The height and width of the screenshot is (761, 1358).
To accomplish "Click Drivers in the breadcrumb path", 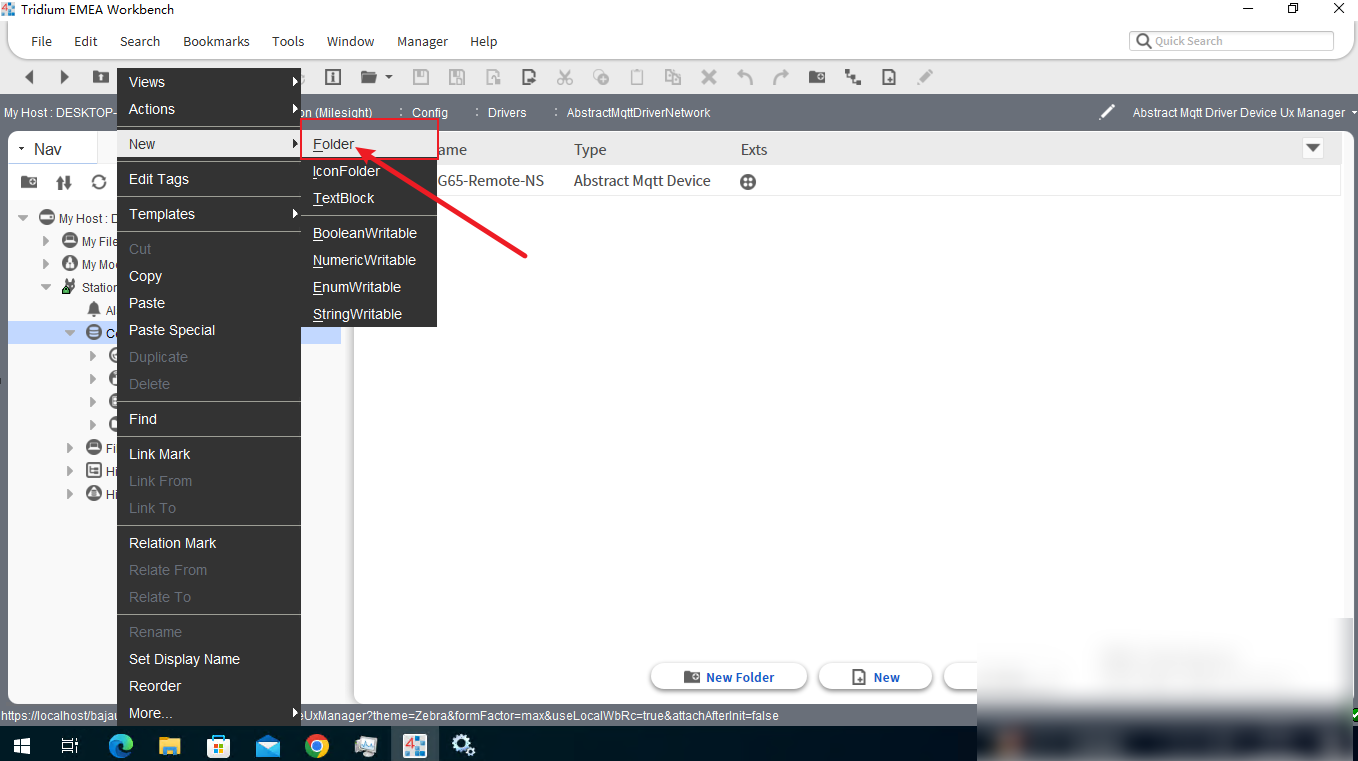I will point(507,113).
